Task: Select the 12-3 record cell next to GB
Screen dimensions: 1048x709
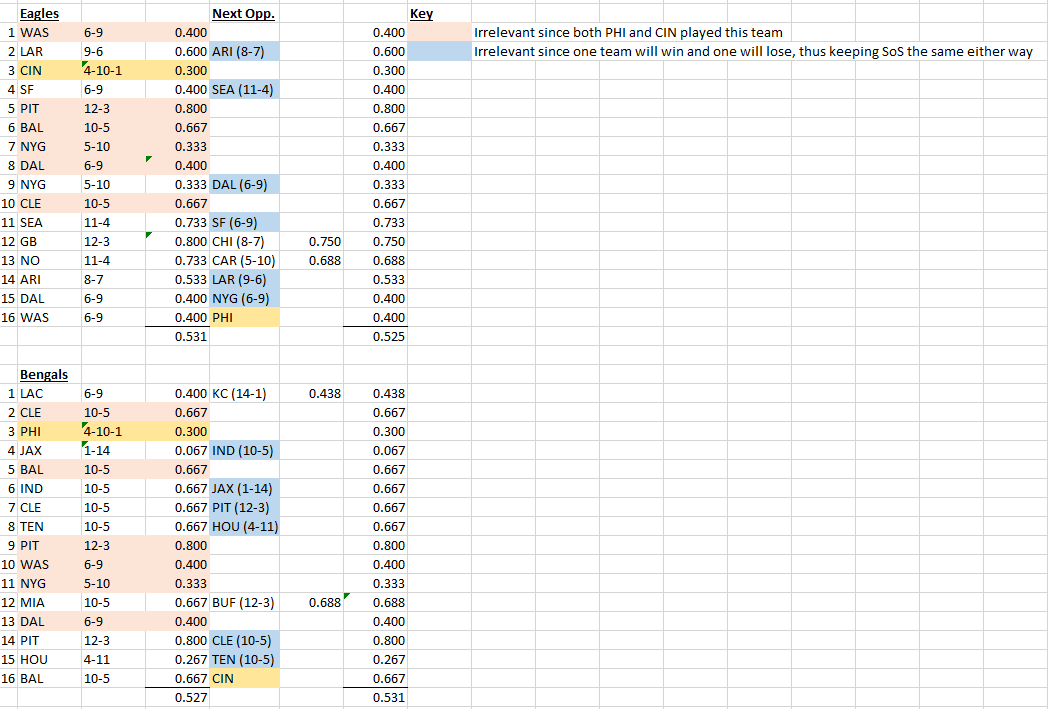Action: click(x=114, y=241)
